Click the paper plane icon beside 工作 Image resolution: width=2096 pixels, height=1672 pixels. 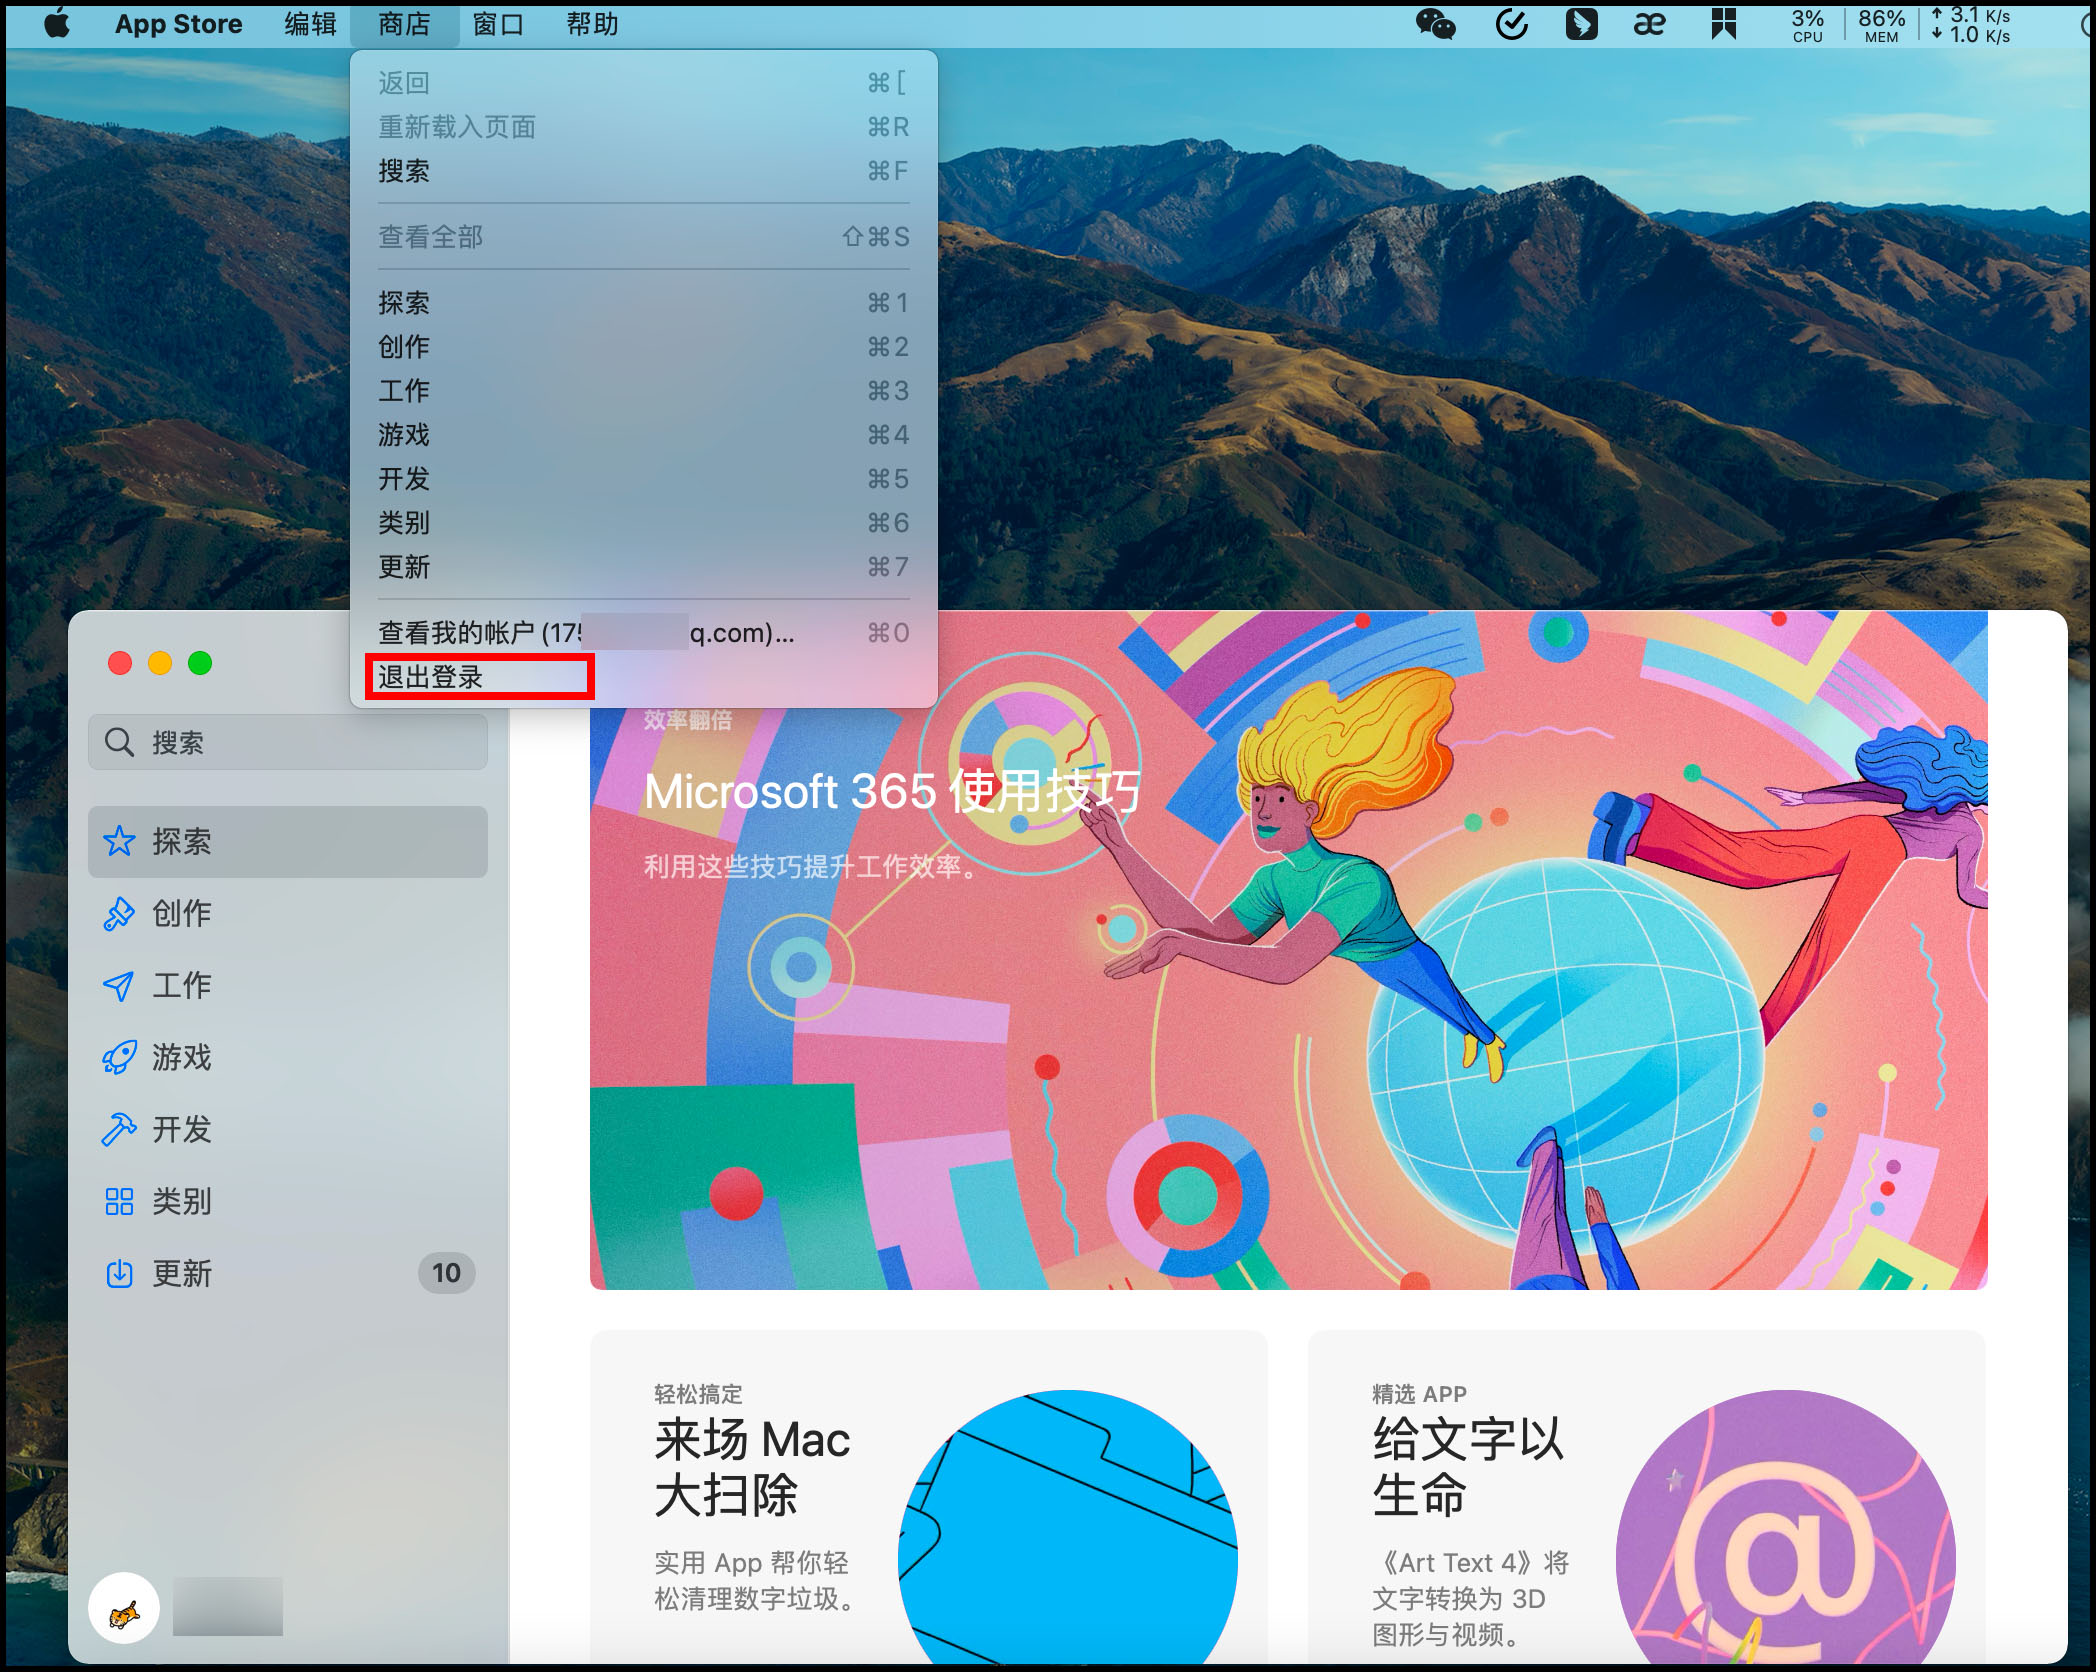point(119,985)
